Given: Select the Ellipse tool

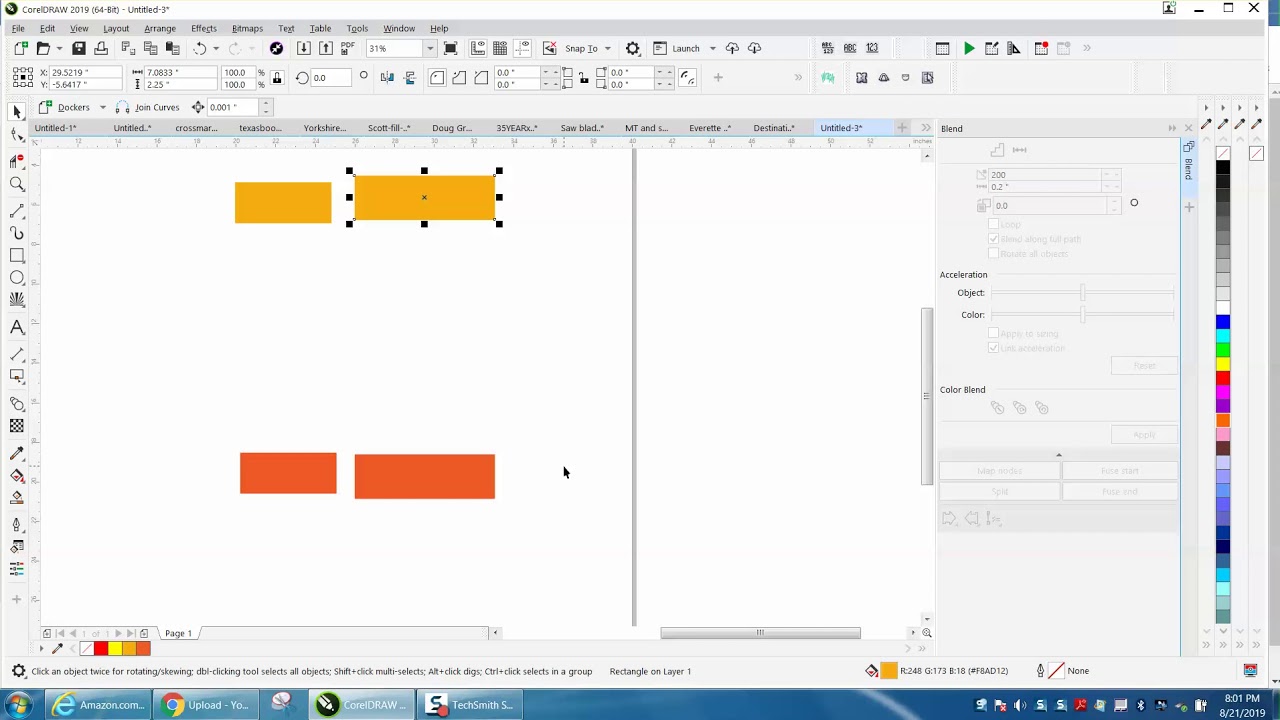Looking at the screenshot, I should (17, 278).
